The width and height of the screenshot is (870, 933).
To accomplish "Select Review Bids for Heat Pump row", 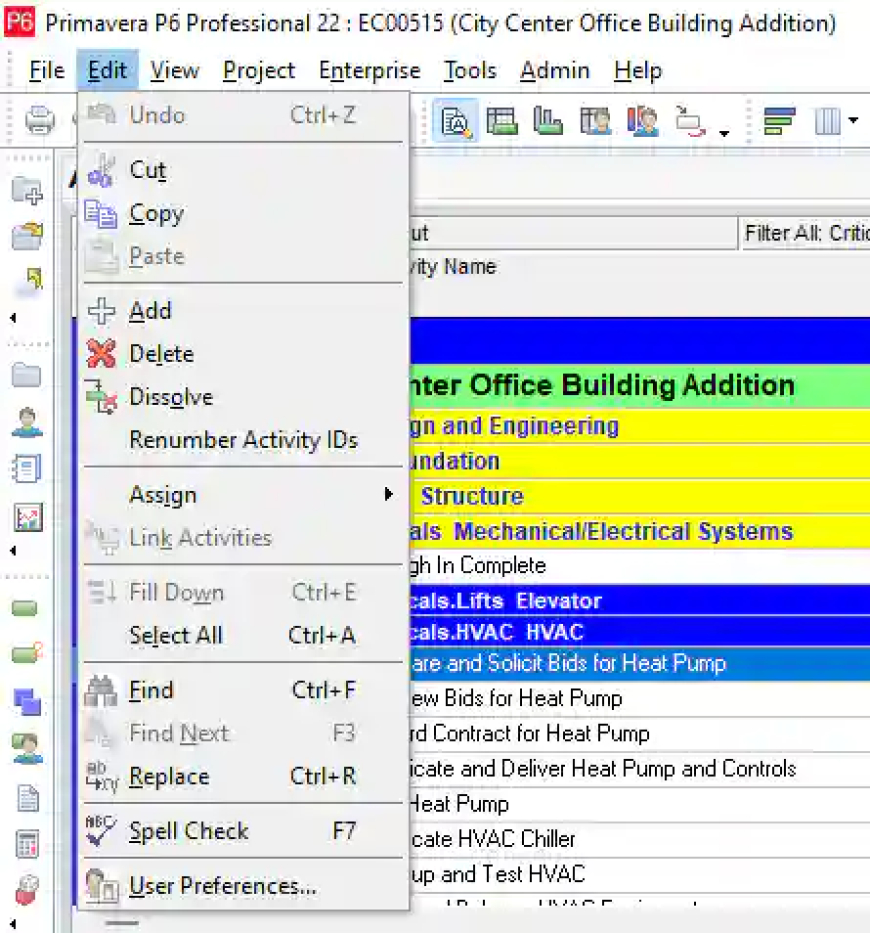I will [x=640, y=699].
